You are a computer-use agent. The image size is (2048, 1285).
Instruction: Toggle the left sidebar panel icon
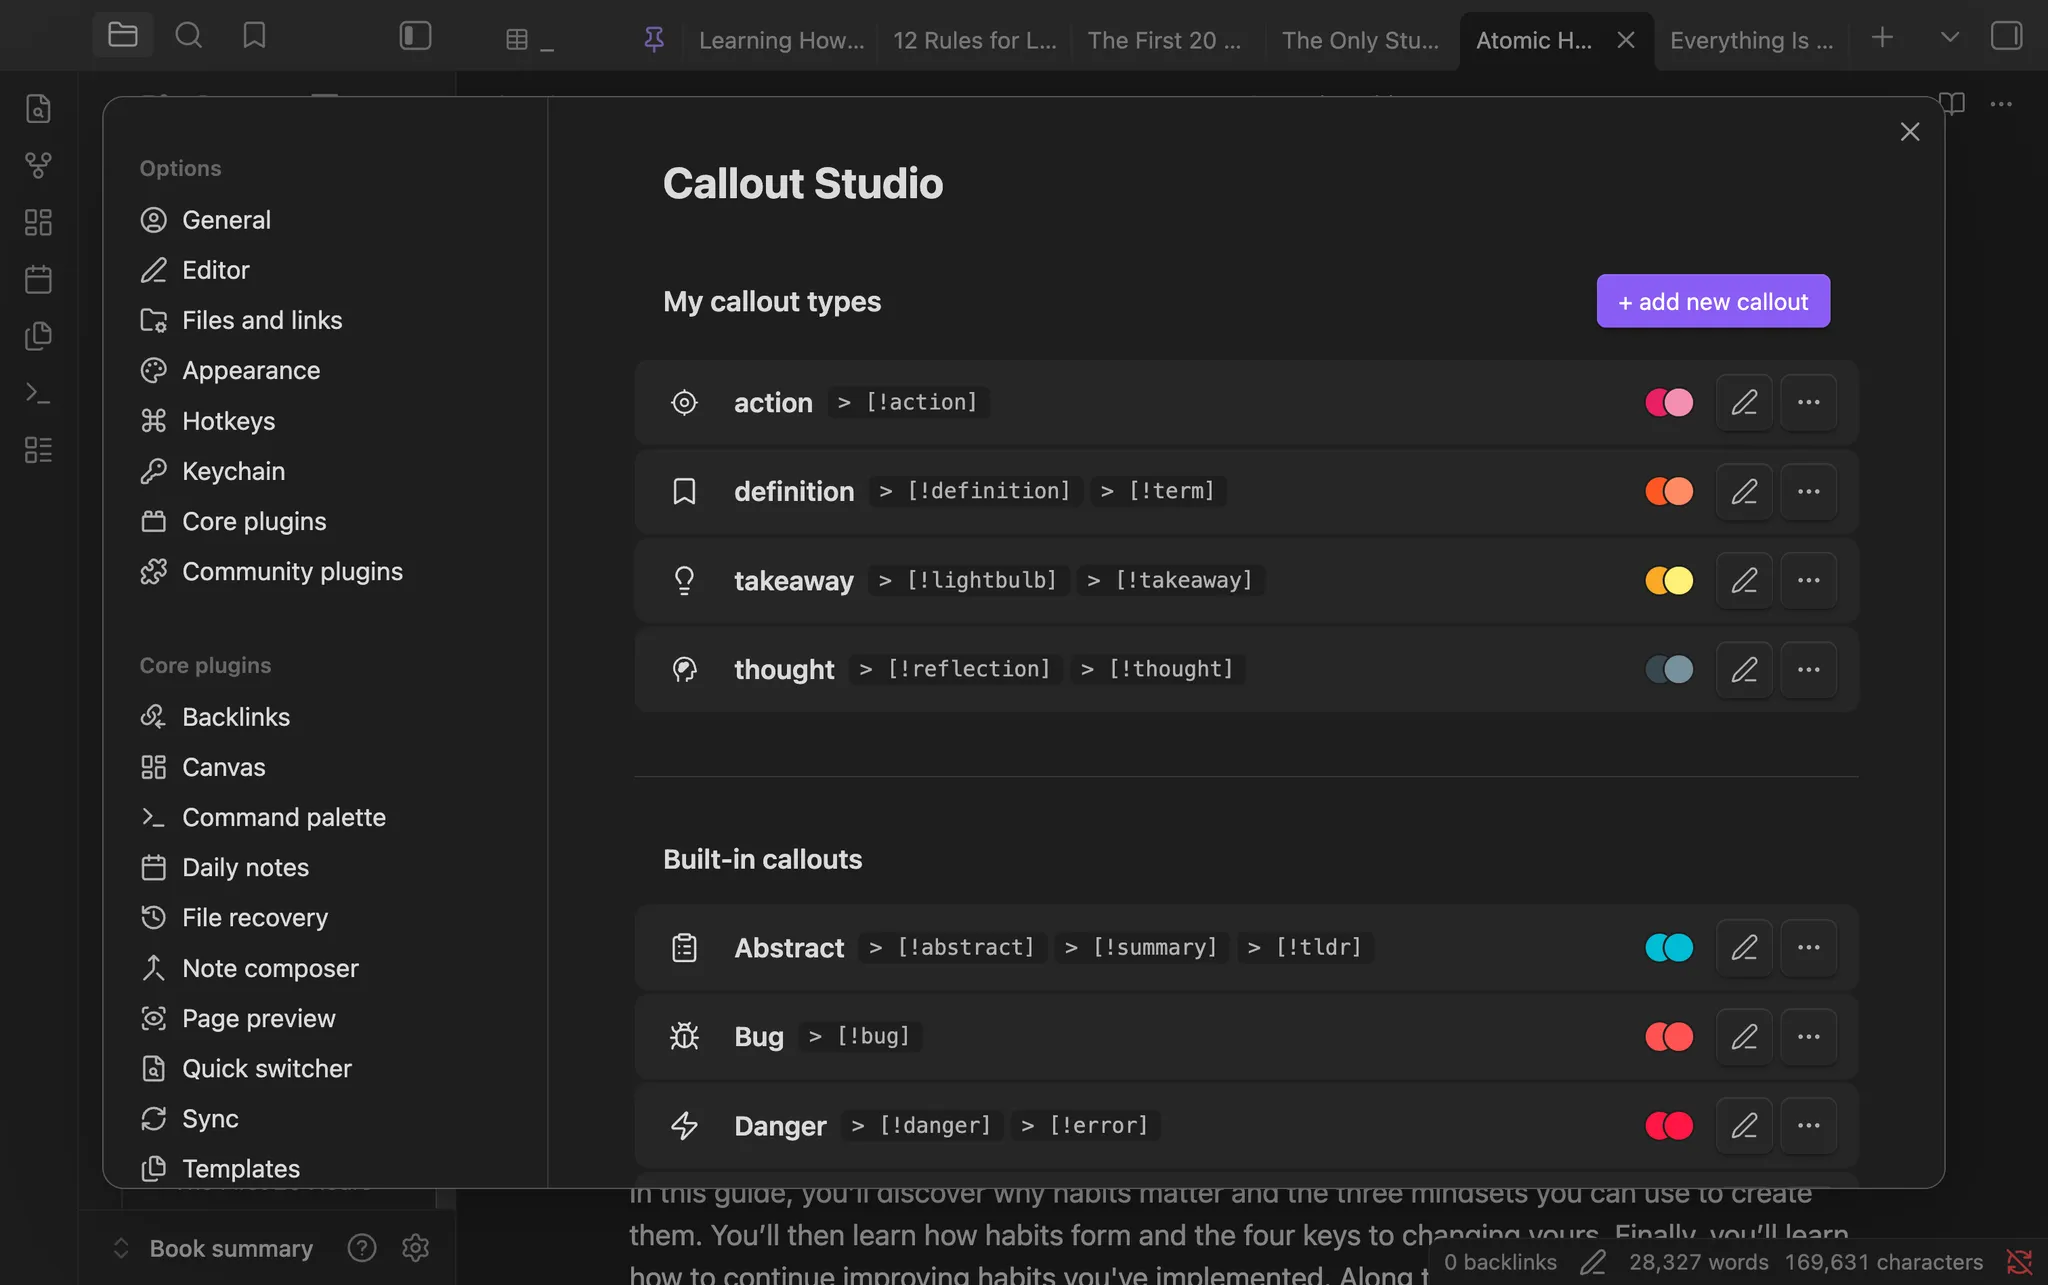[x=415, y=36]
